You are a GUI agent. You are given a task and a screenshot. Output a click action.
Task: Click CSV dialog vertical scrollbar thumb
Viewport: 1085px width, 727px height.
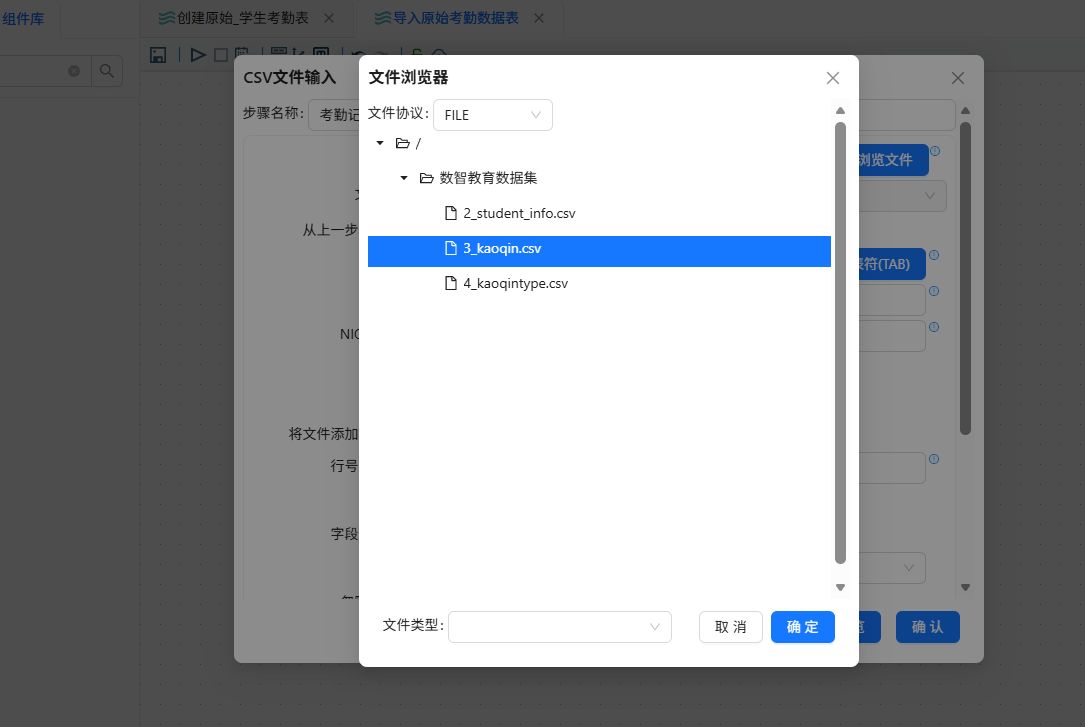965,279
